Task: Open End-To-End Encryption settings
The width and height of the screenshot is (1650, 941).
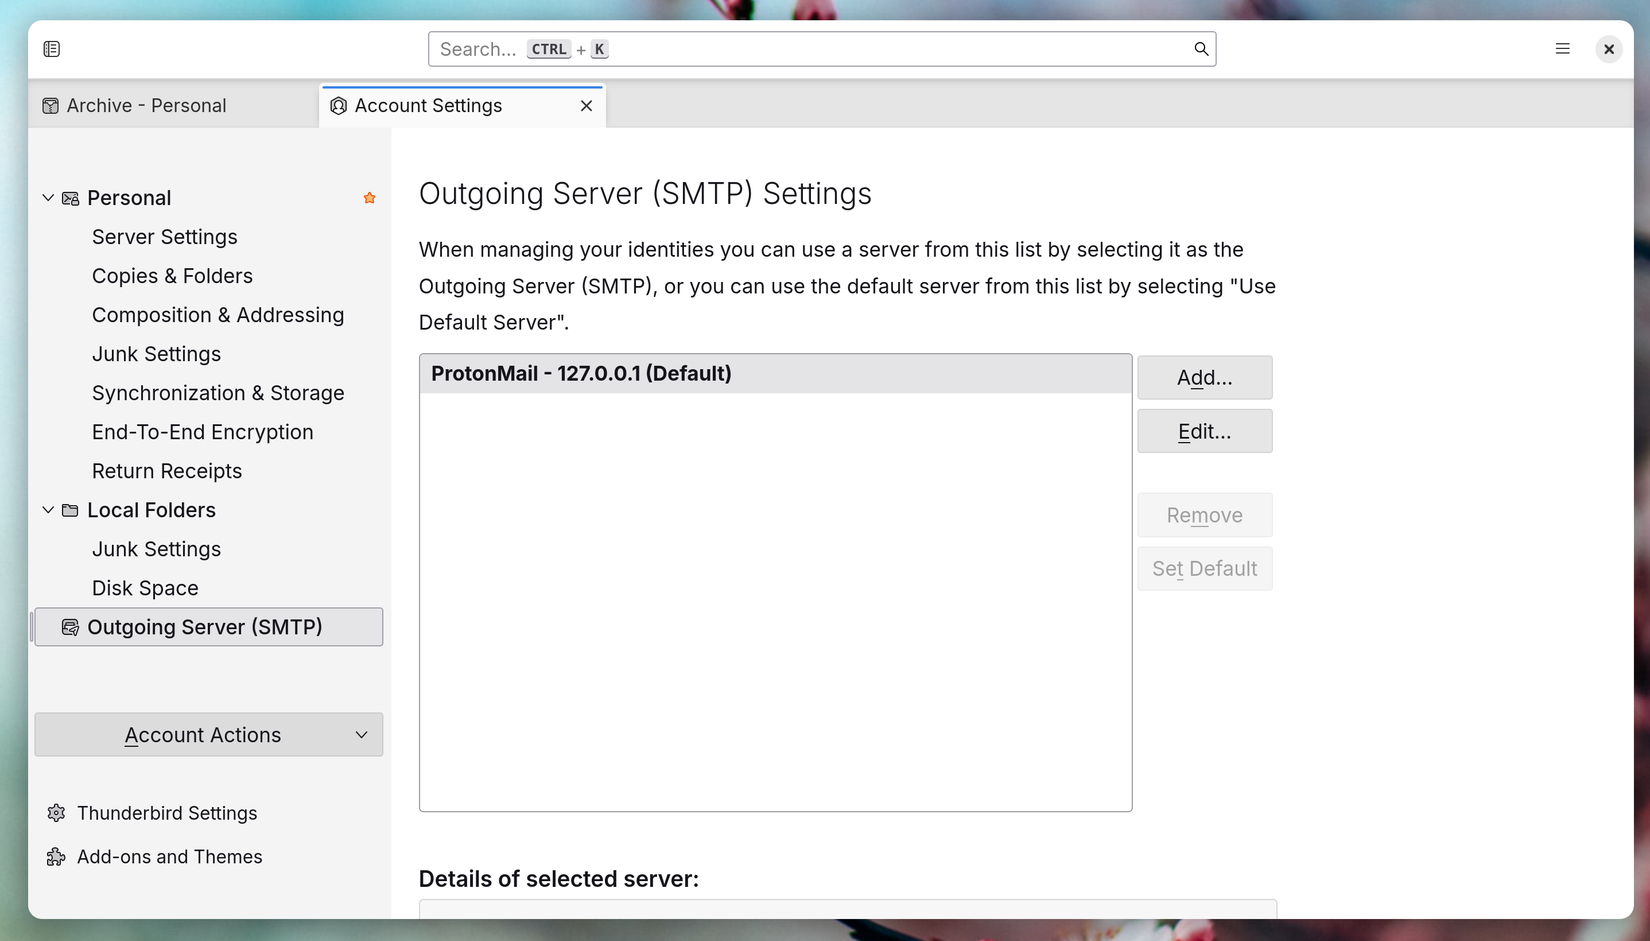Action: tap(203, 432)
